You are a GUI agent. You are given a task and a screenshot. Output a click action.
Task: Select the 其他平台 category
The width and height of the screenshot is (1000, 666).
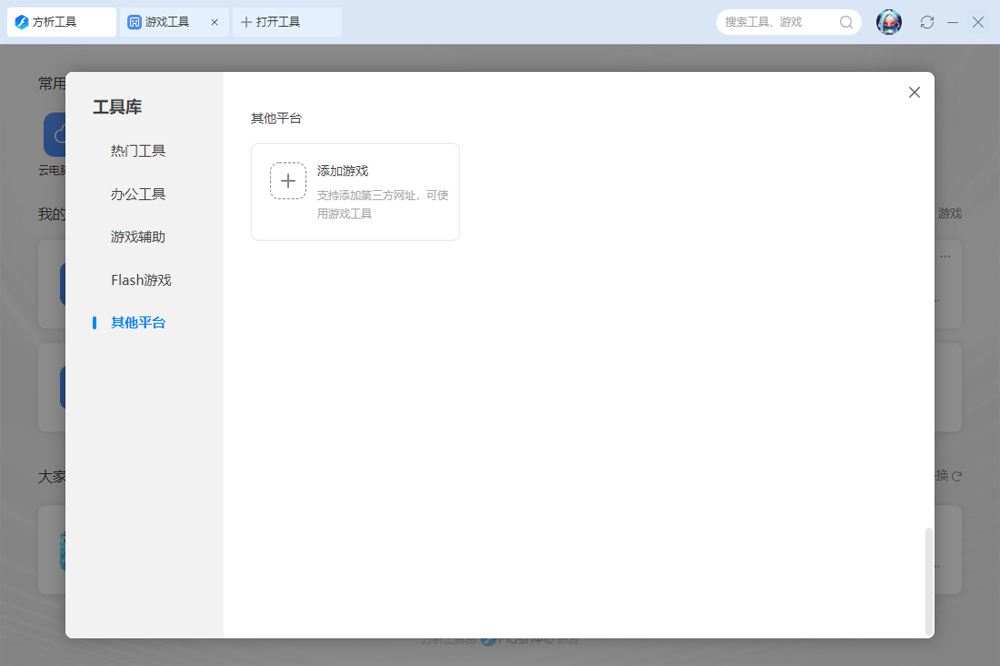coord(138,323)
